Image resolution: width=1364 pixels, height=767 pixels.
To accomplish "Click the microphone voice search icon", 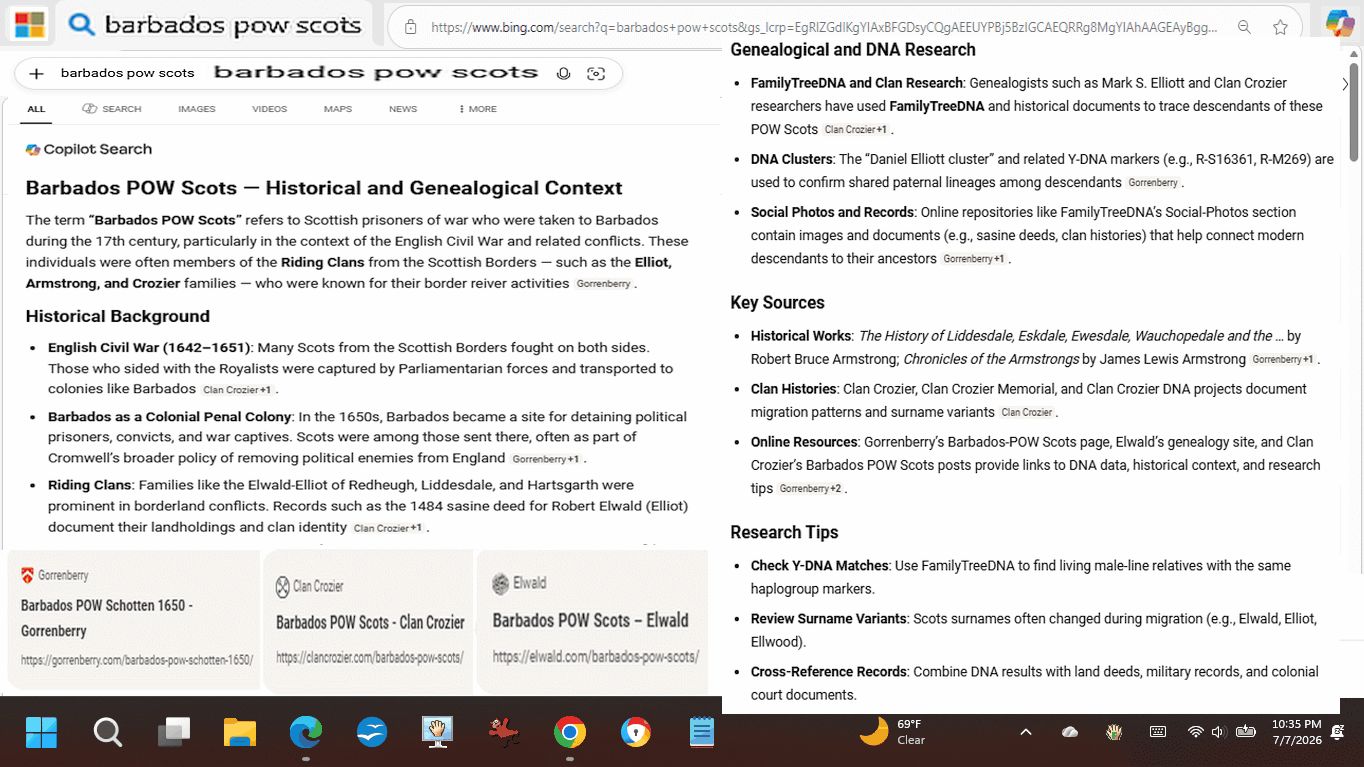I will (564, 73).
